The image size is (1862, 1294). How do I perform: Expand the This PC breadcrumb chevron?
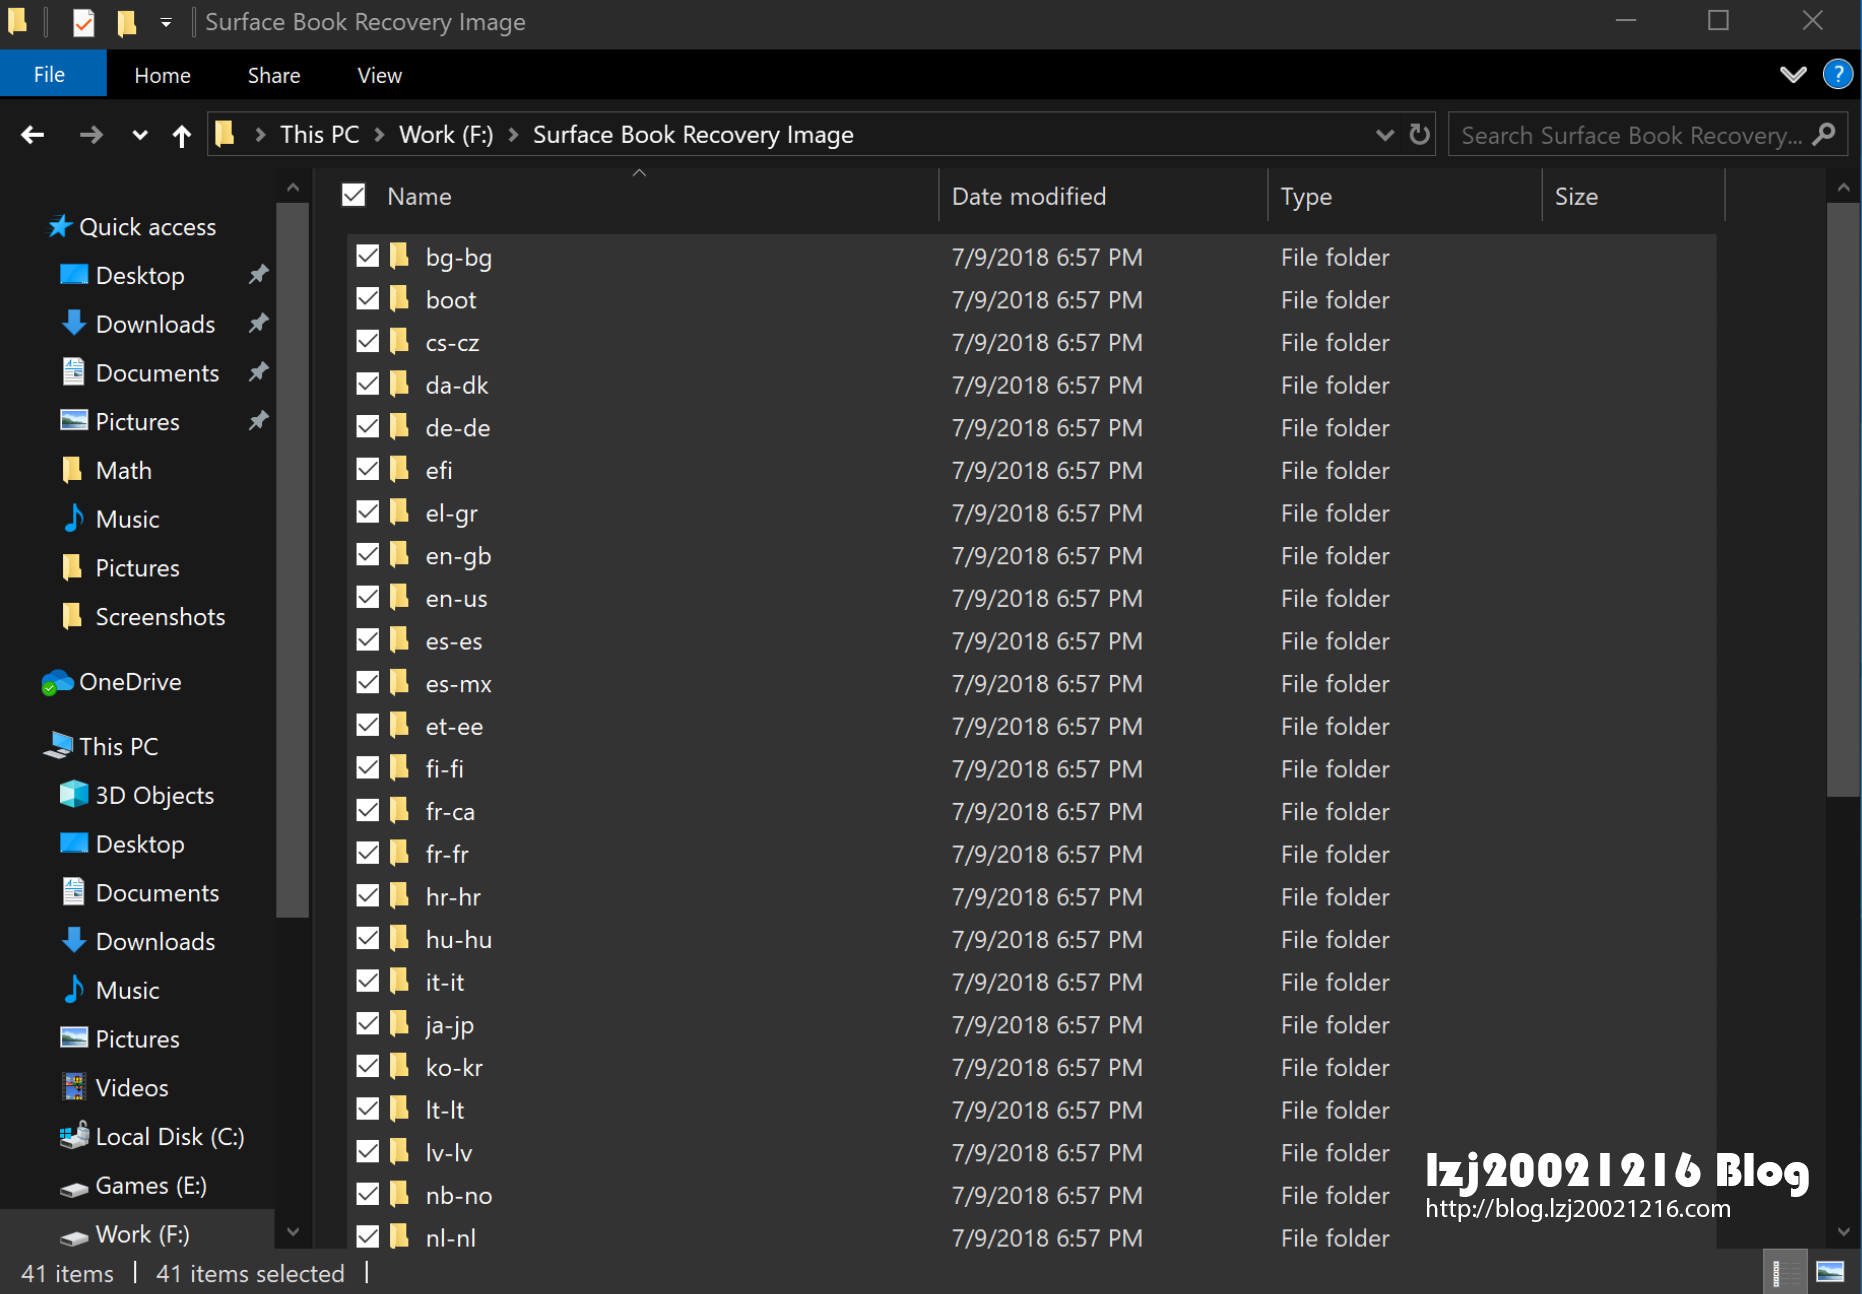(379, 135)
